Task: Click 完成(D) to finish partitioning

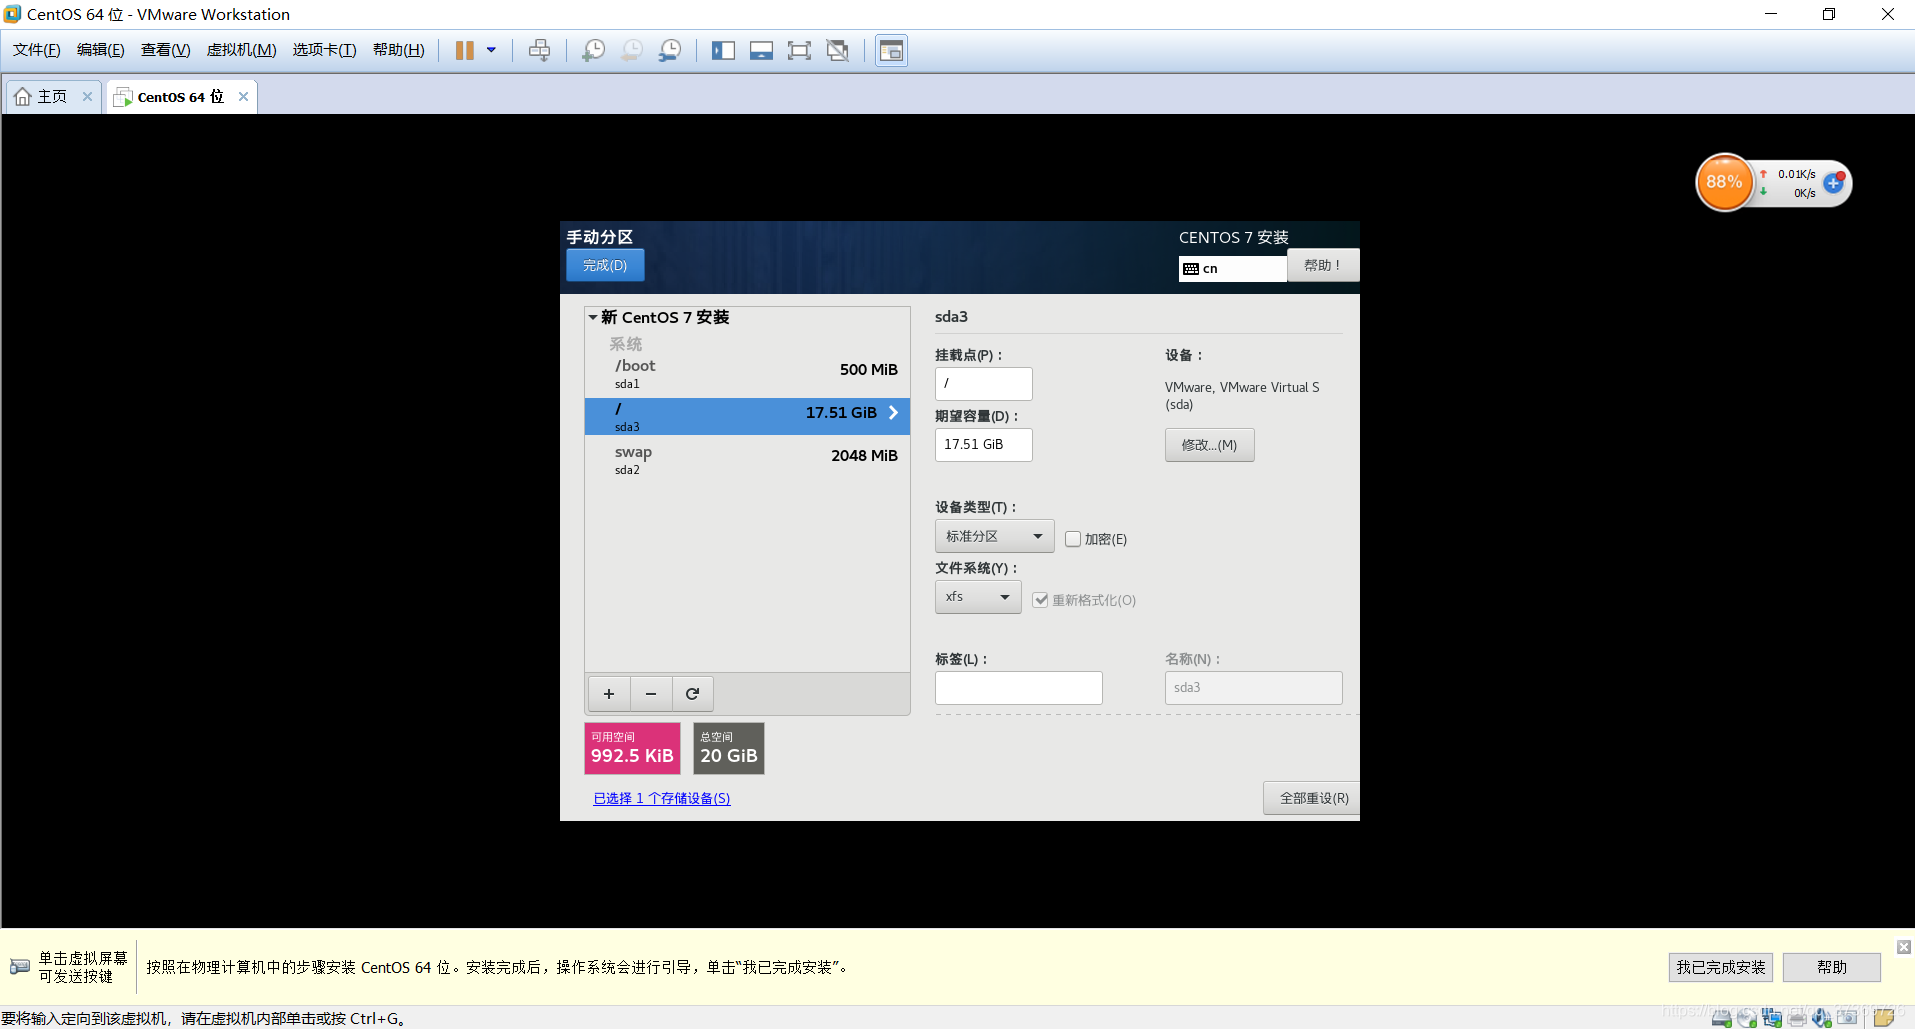Action: pyautogui.click(x=605, y=266)
